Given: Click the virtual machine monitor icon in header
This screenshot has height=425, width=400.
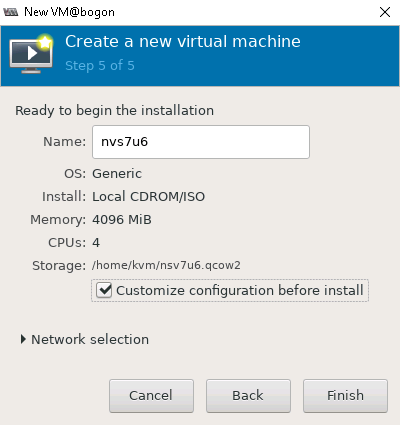Looking at the screenshot, I should (x=31, y=54).
